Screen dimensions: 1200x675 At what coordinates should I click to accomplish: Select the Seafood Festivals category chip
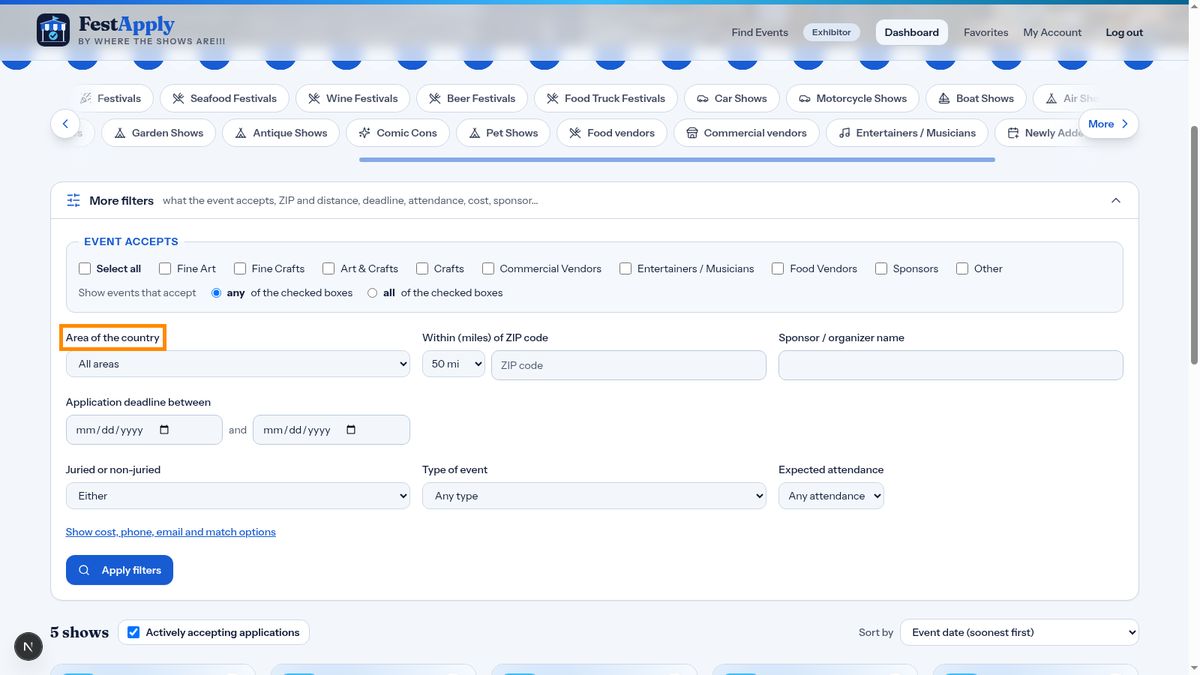pos(224,98)
